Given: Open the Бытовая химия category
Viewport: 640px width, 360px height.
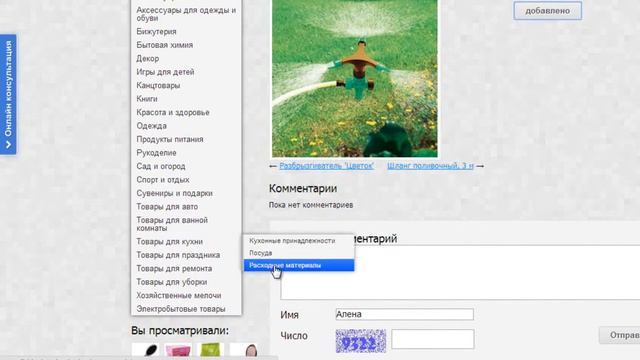Looking at the screenshot, I should coord(164,45).
